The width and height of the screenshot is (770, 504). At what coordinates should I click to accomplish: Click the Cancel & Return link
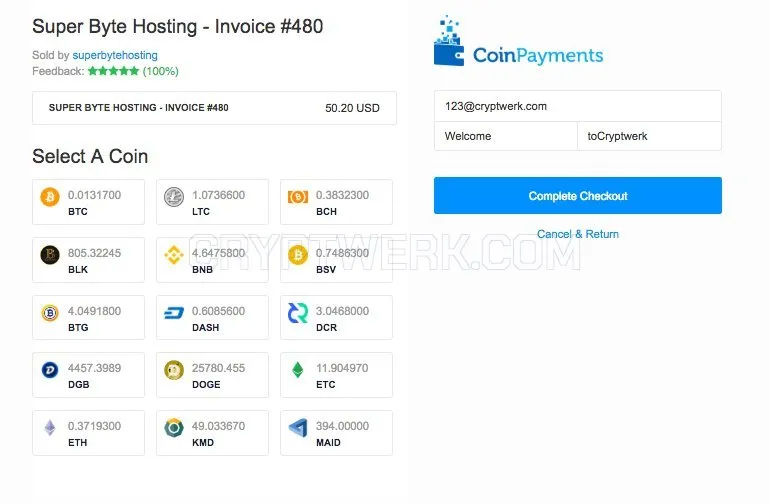[578, 234]
